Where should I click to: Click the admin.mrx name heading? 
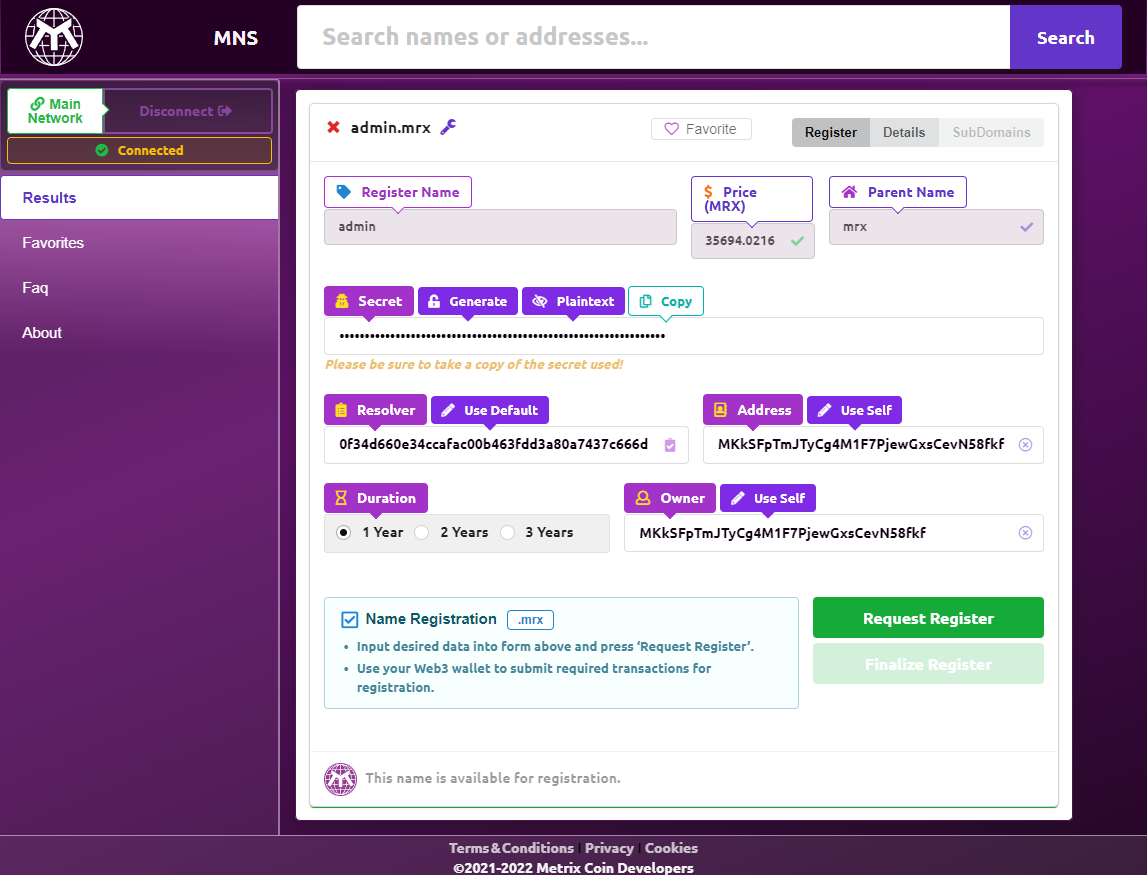391,127
